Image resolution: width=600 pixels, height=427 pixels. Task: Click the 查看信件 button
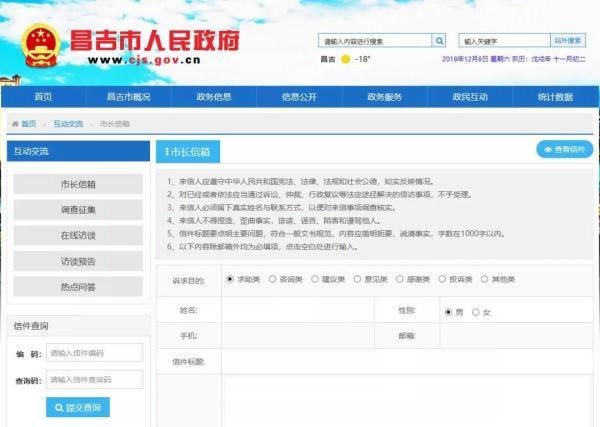565,149
